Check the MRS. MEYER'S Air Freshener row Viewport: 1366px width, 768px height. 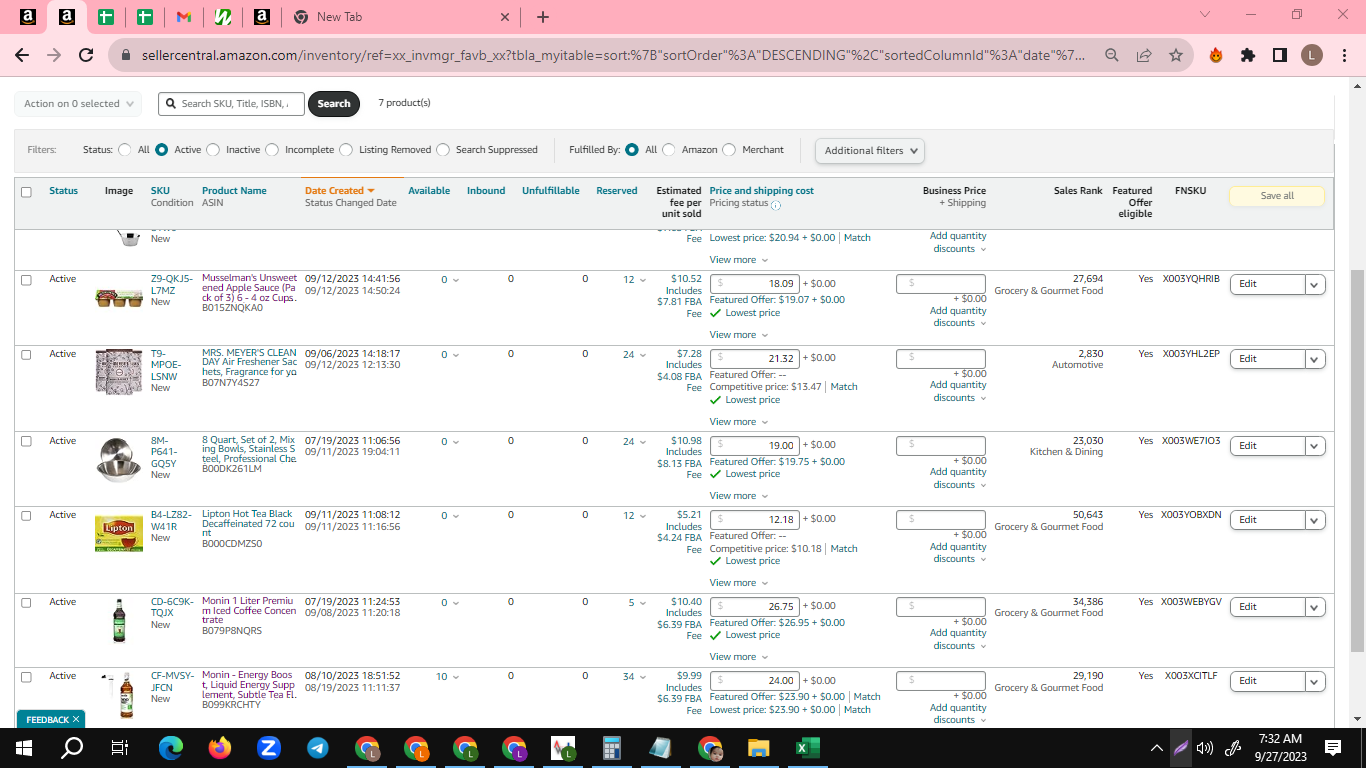click(26, 355)
